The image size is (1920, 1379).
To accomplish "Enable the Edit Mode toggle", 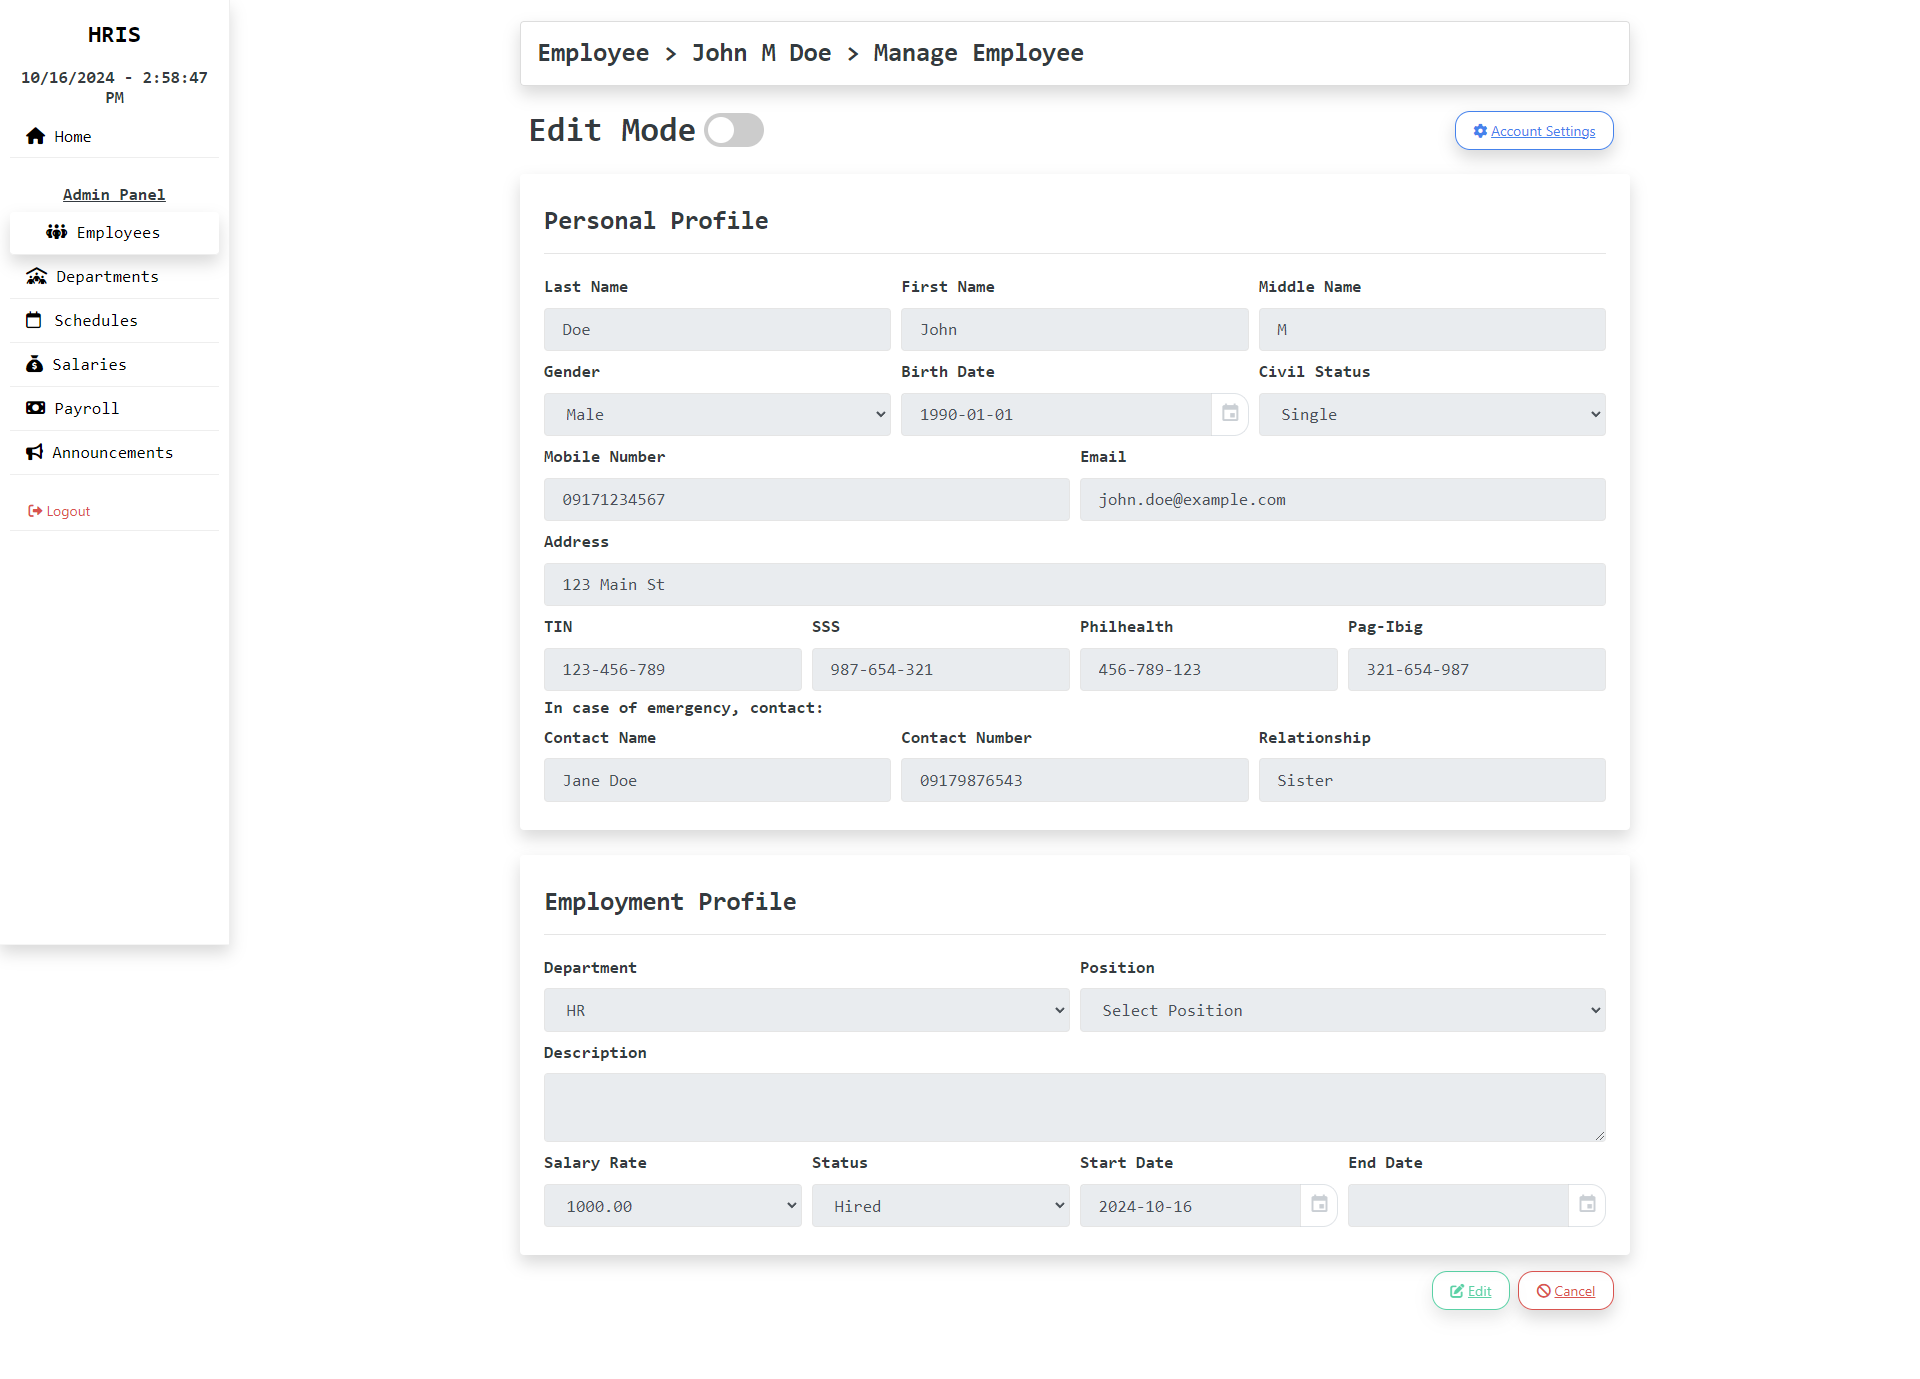I will pyautogui.click(x=734, y=130).
